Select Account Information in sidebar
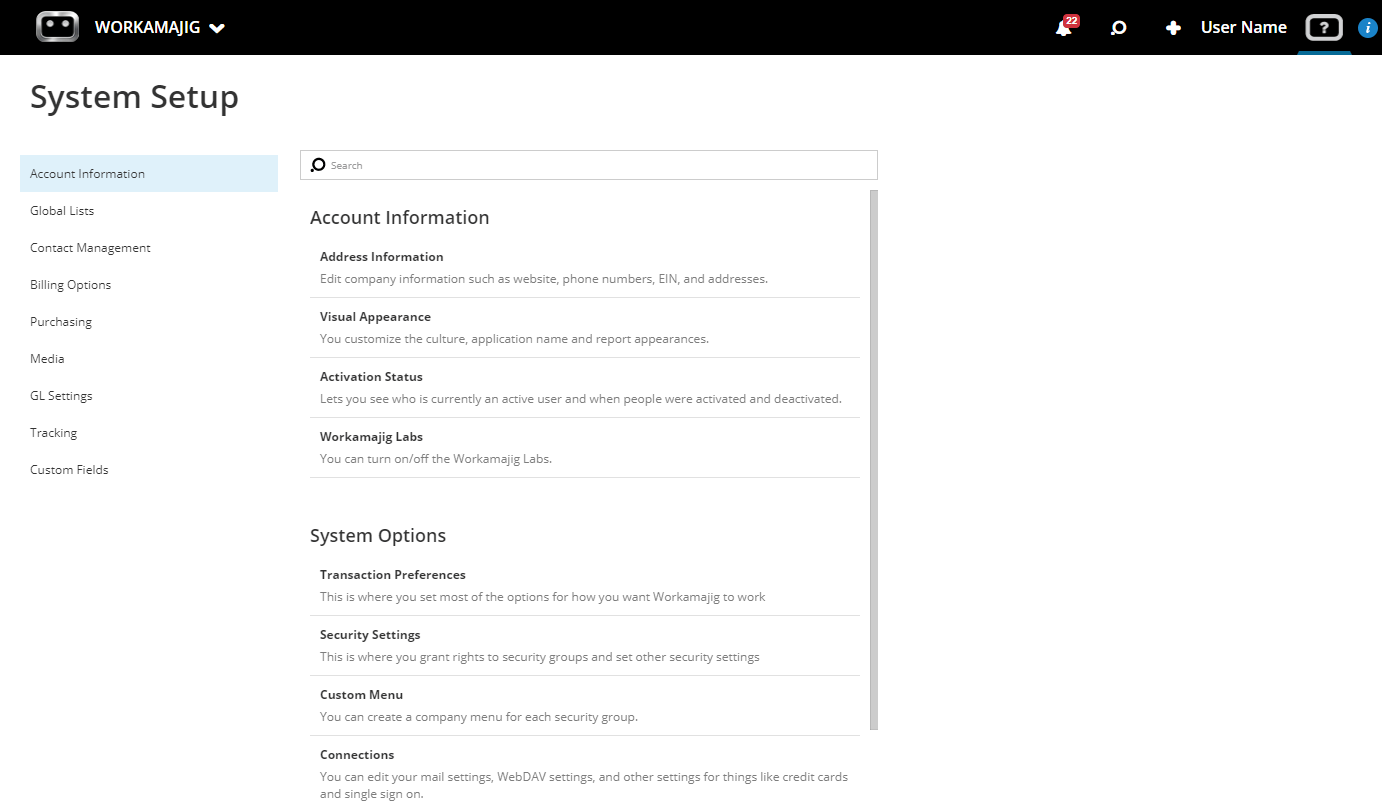1382x808 pixels. click(x=149, y=174)
